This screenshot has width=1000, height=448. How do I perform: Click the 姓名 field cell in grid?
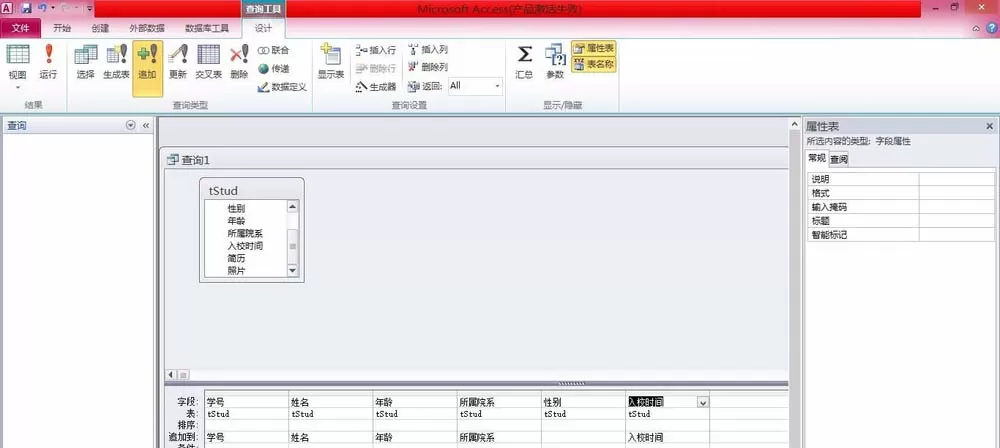[331, 402]
